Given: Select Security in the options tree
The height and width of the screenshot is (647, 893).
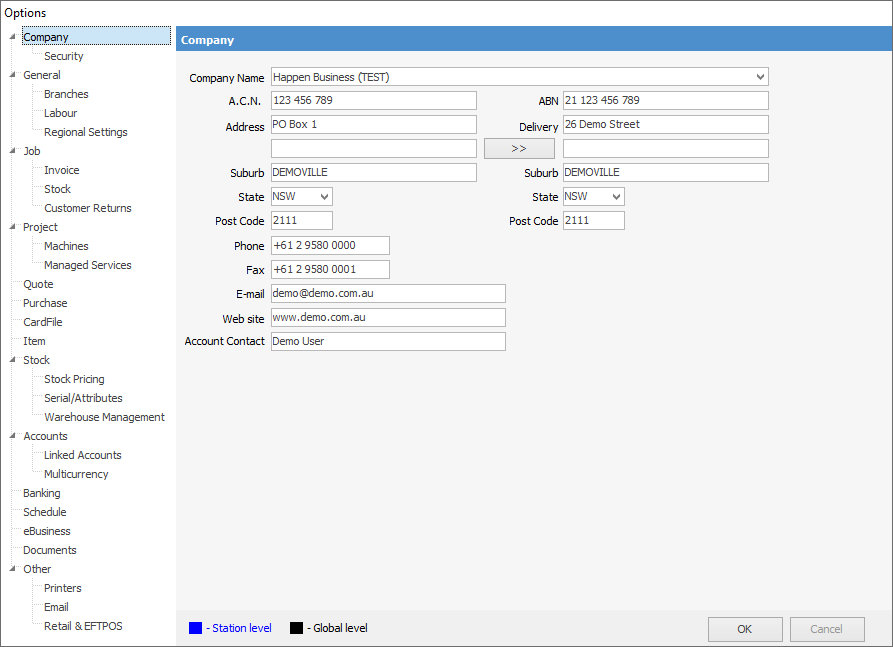Looking at the screenshot, I should click(x=63, y=56).
